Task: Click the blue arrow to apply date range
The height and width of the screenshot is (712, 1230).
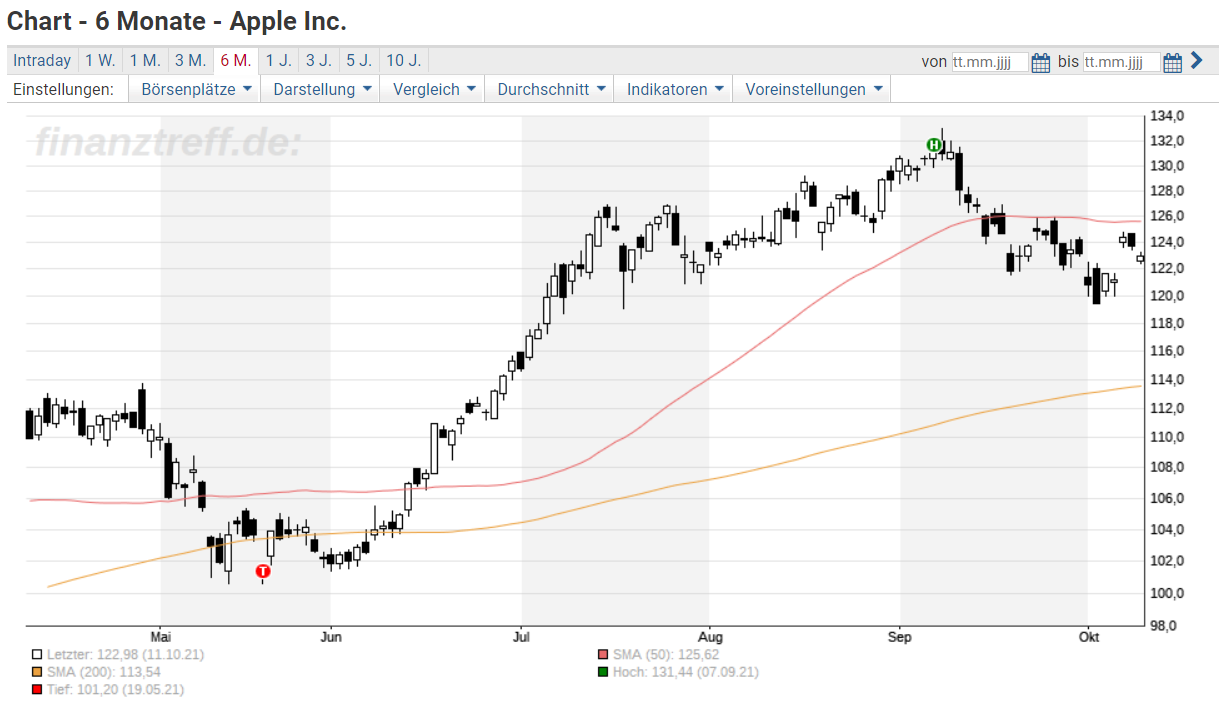Action: [x=1197, y=61]
